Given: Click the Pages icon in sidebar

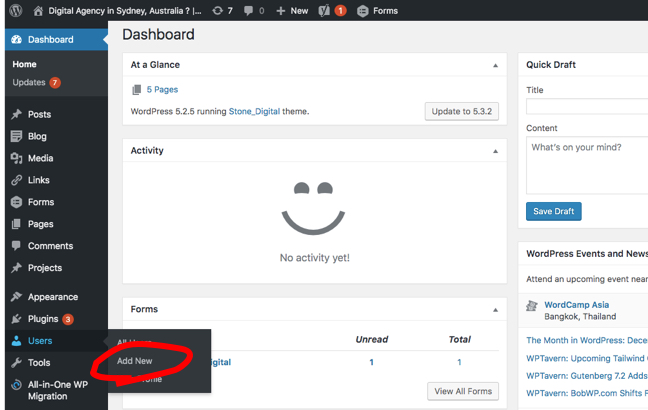Looking at the screenshot, I should point(16,224).
